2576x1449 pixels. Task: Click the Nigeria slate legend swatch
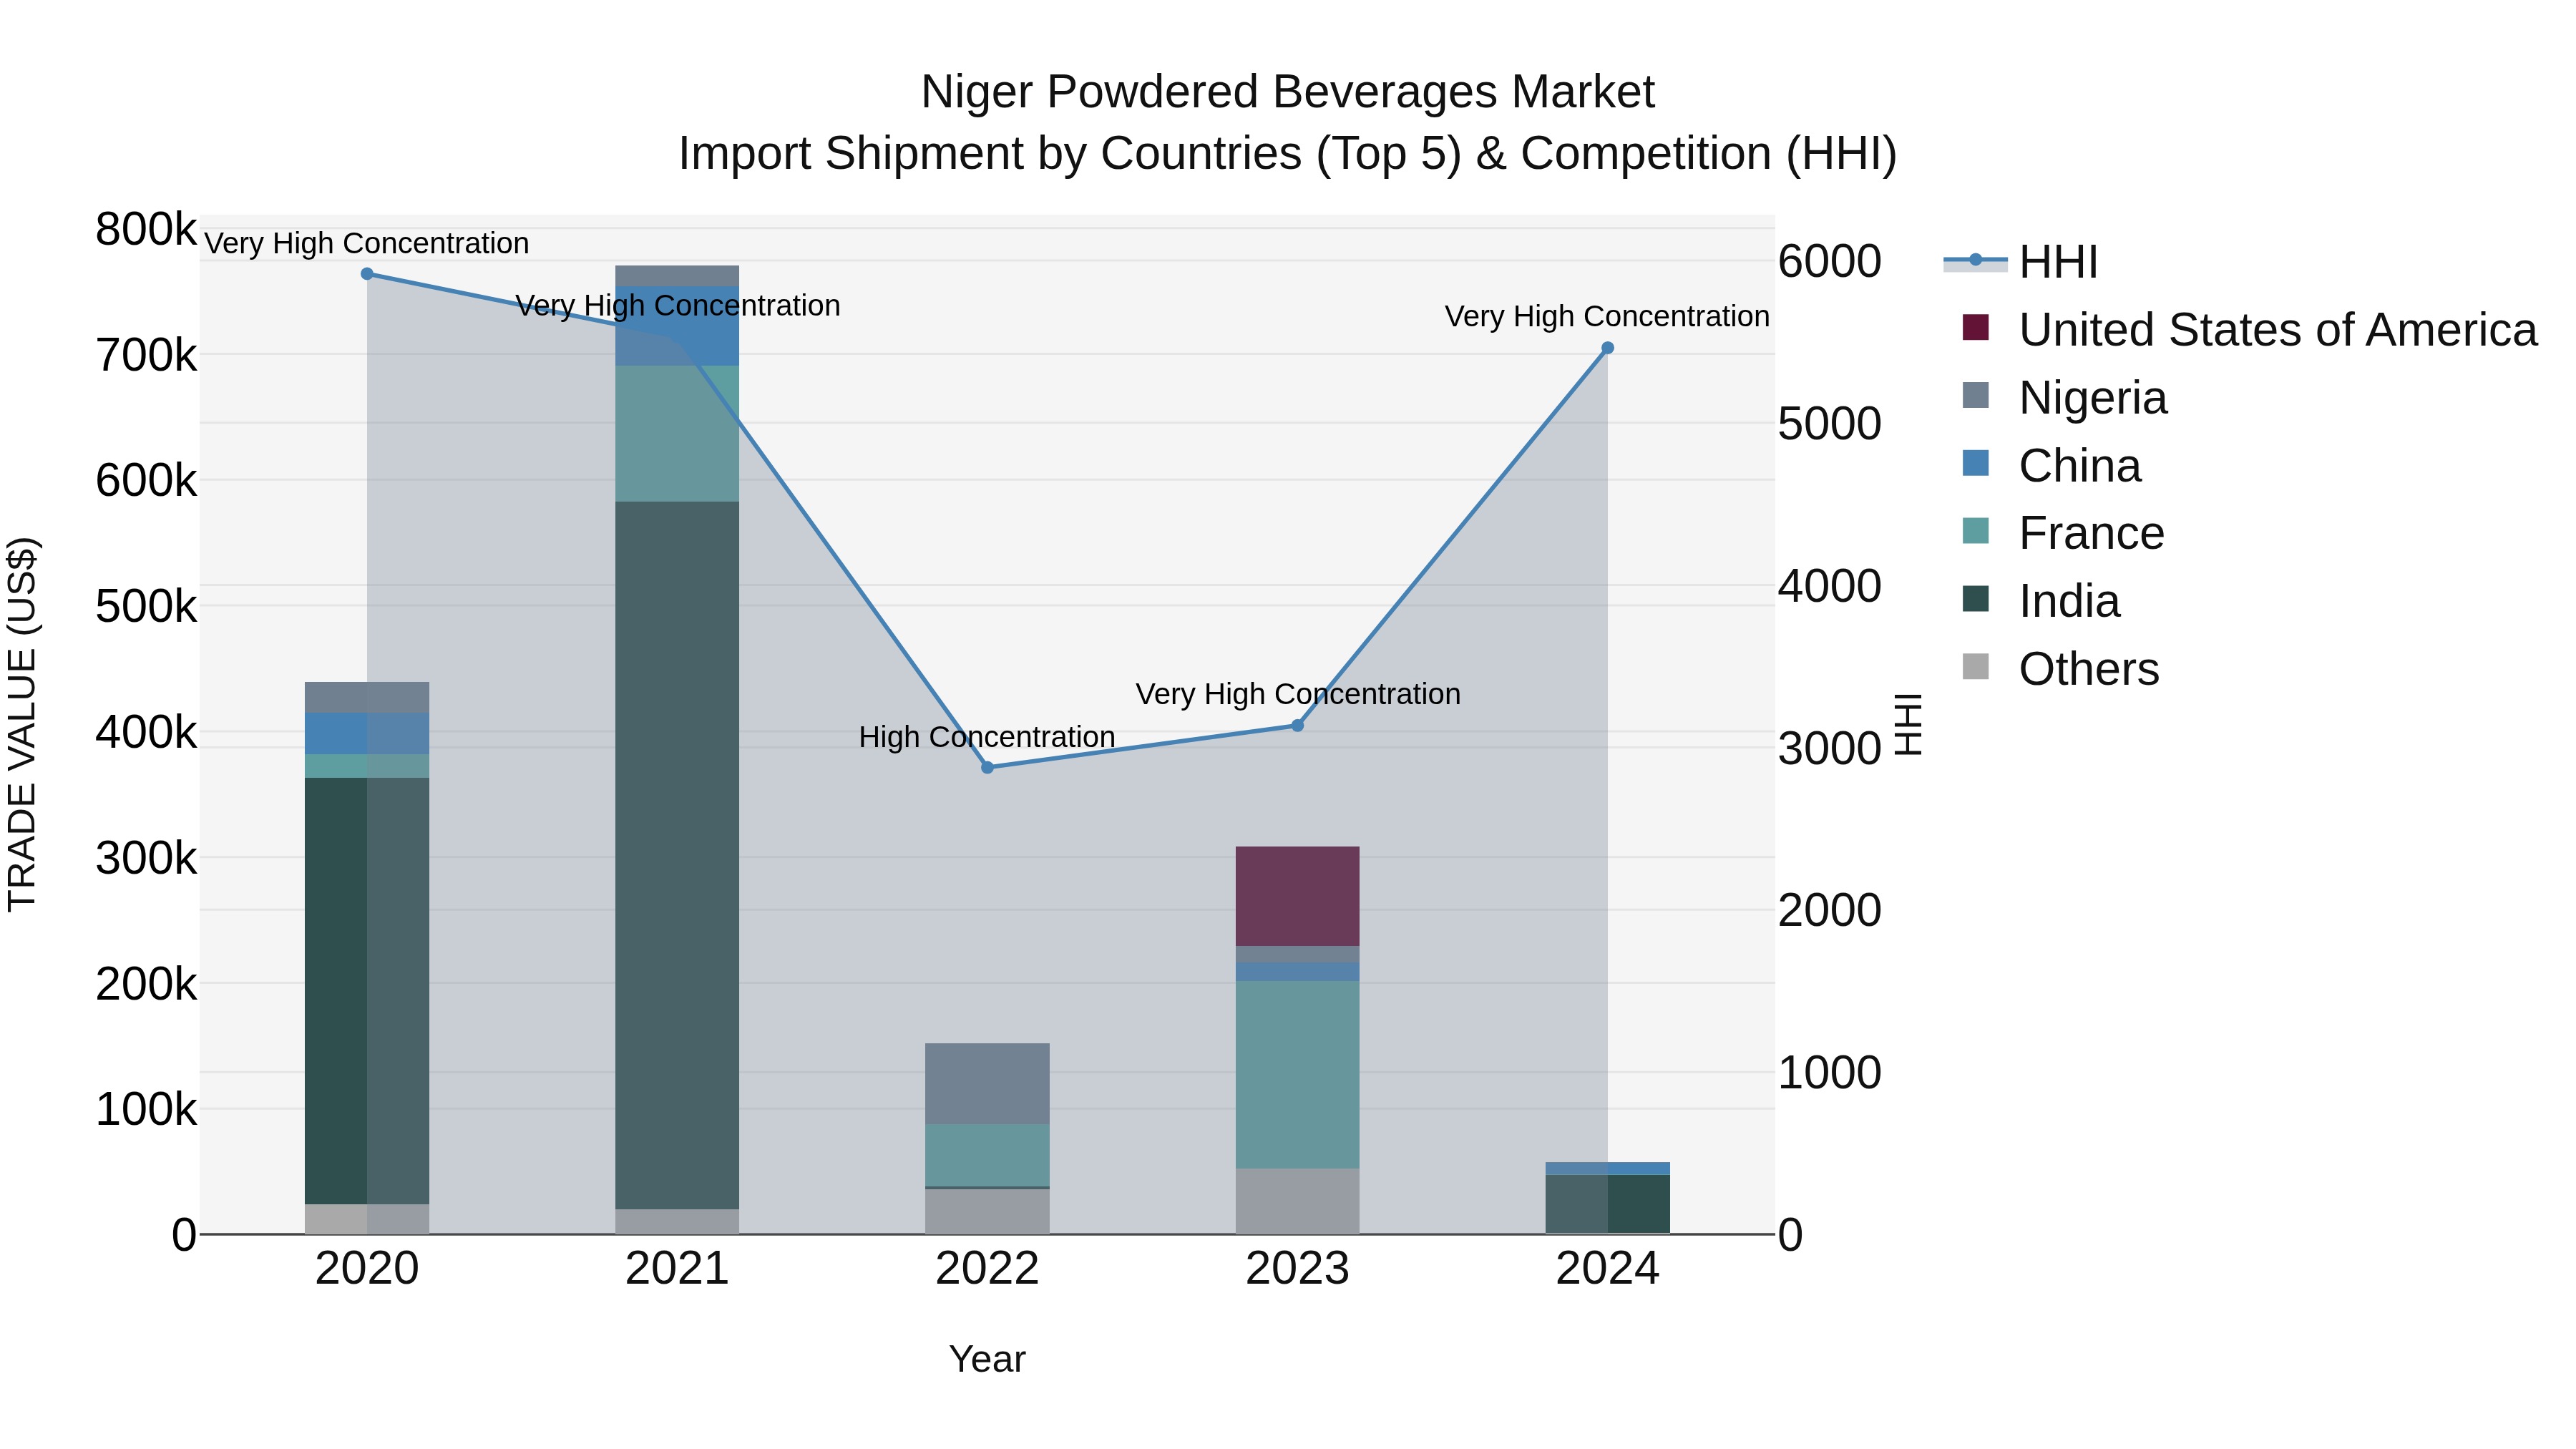tap(1976, 395)
